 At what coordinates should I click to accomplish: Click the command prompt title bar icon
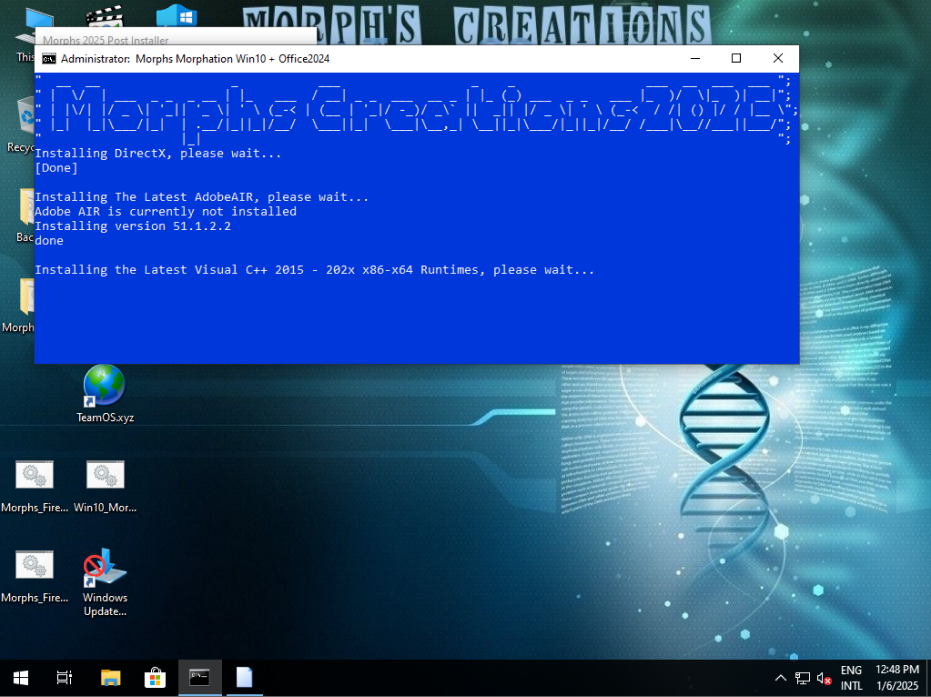[49, 59]
